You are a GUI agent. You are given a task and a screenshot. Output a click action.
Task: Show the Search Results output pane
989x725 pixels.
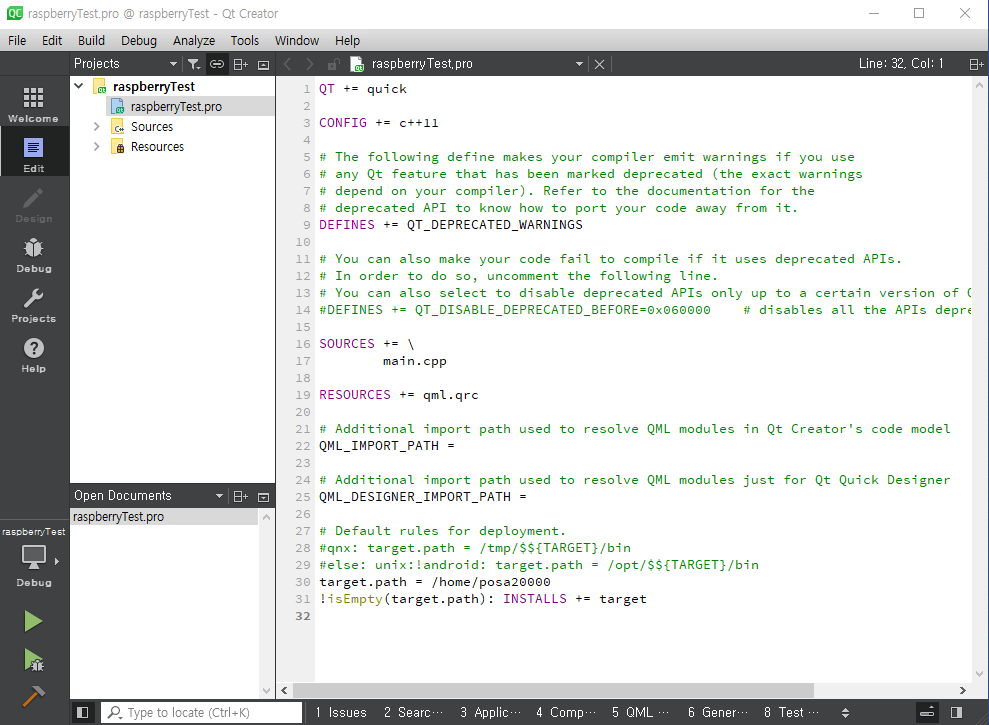(413, 712)
